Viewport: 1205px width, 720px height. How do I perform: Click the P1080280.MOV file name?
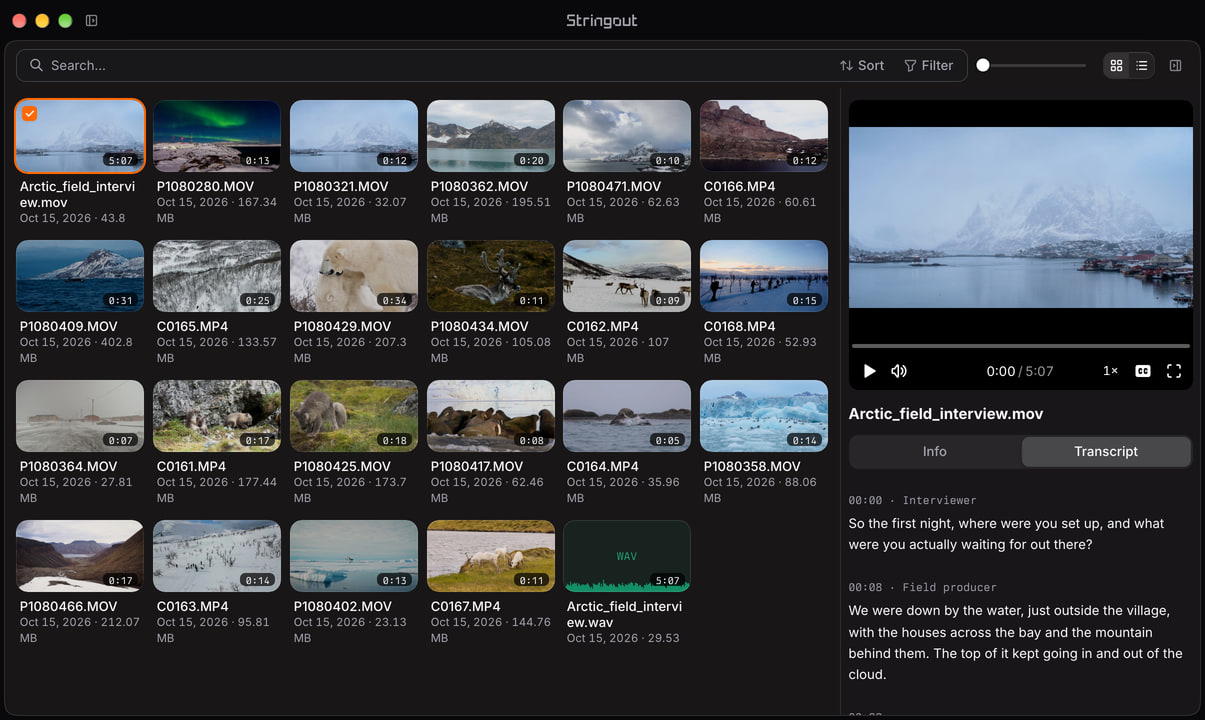[x=205, y=186]
